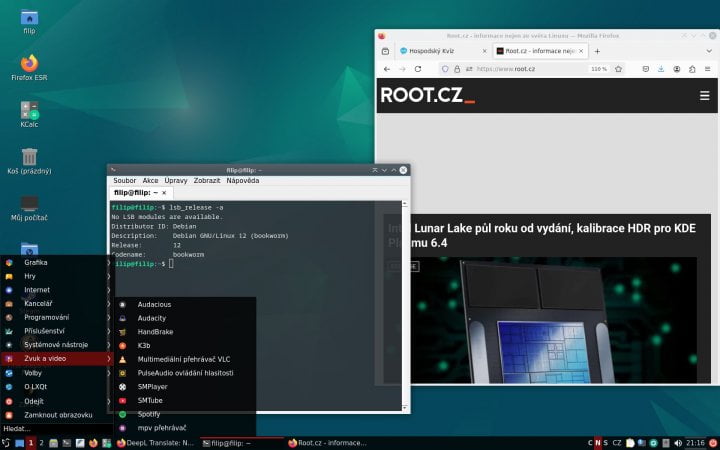Click the red power tray icon
The image size is (720, 450).
tap(713, 443)
